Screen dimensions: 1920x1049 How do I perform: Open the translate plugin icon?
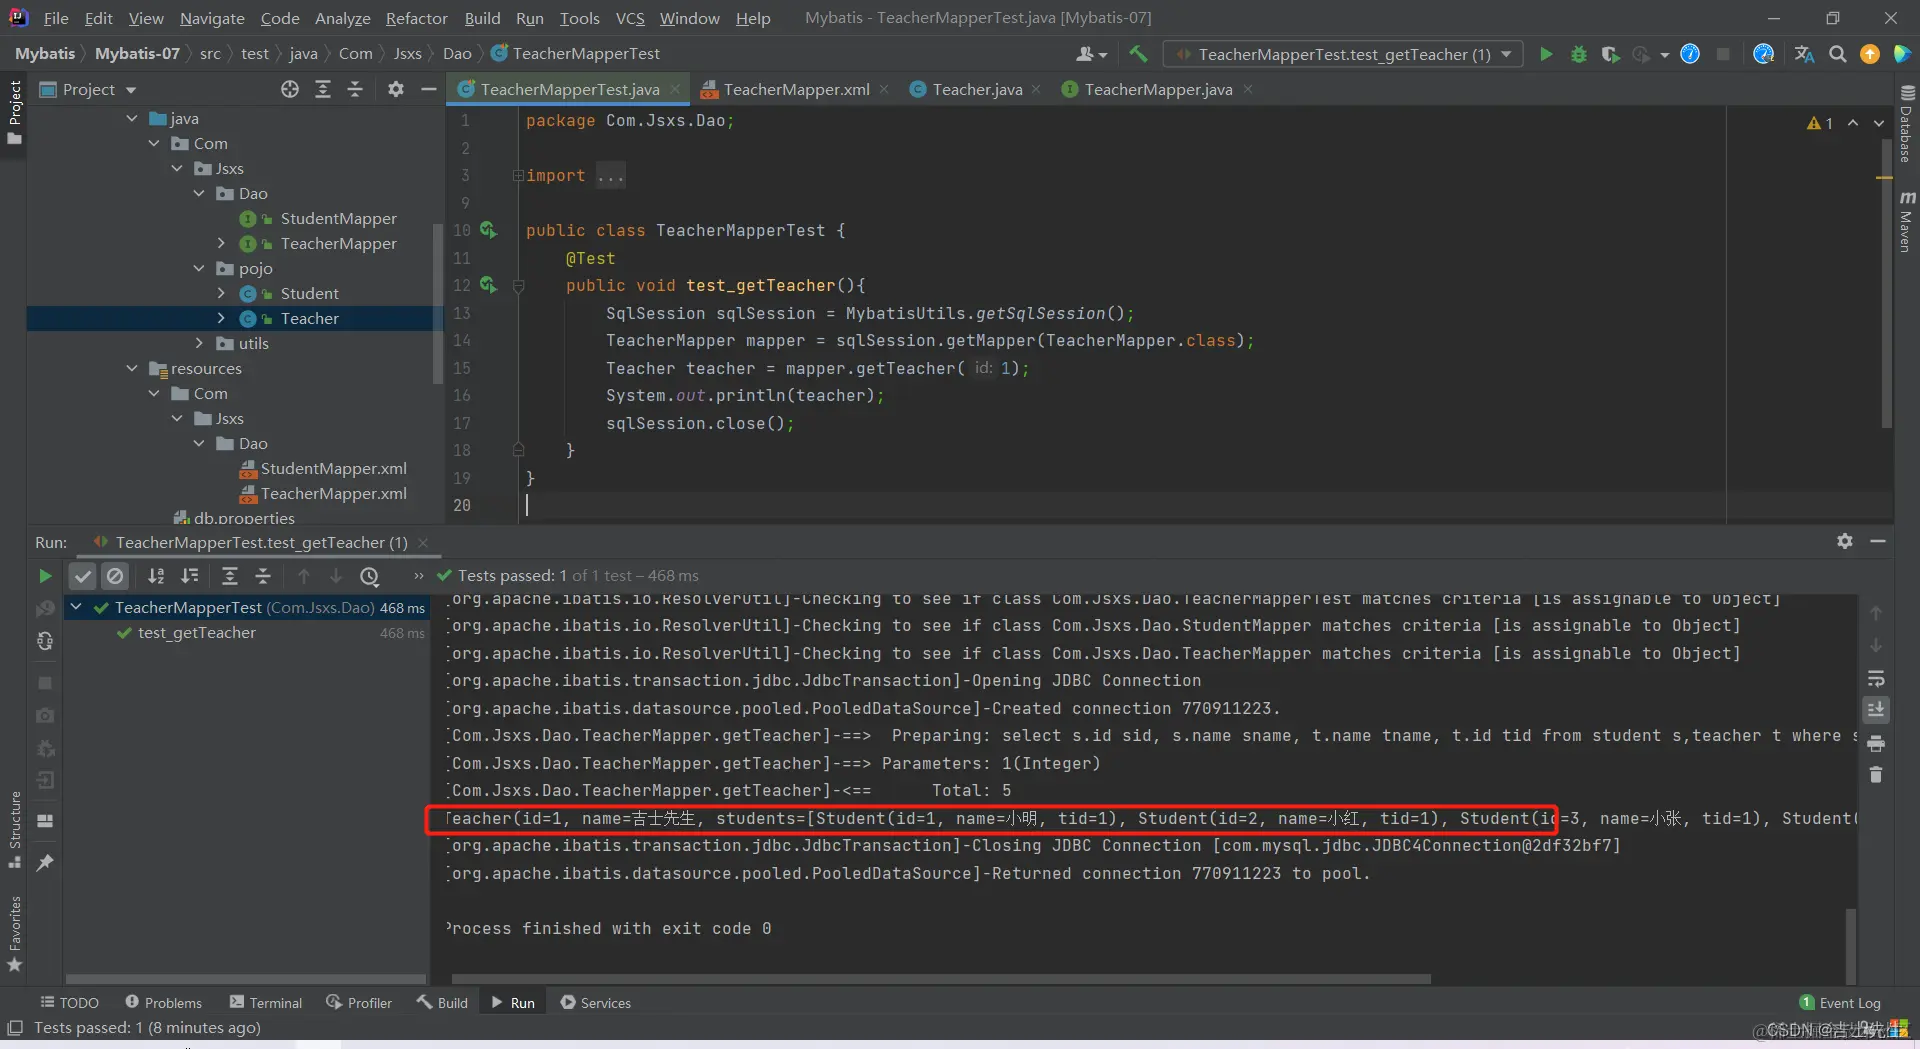click(1804, 54)
